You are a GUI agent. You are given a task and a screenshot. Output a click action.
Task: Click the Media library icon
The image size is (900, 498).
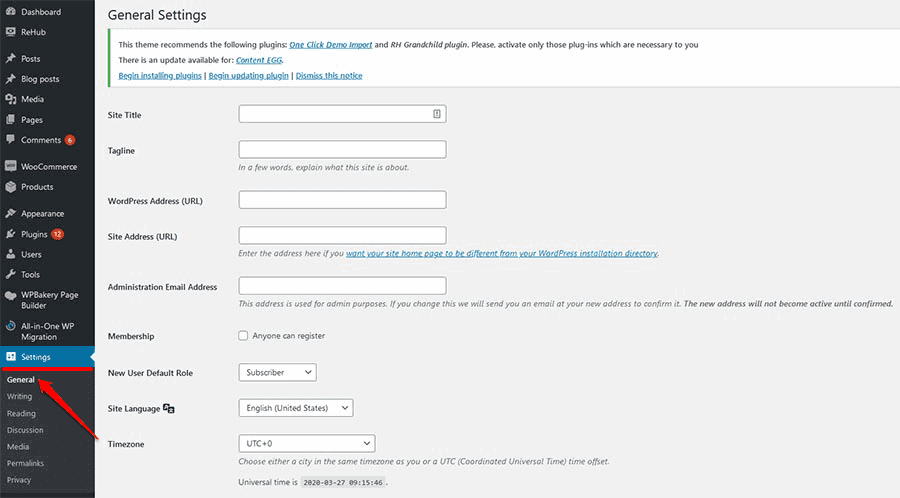click(x=11, y=99)
